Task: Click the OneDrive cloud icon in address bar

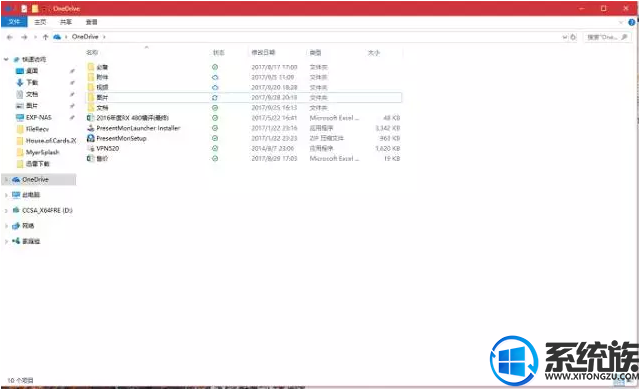Action: pos(57,37)
